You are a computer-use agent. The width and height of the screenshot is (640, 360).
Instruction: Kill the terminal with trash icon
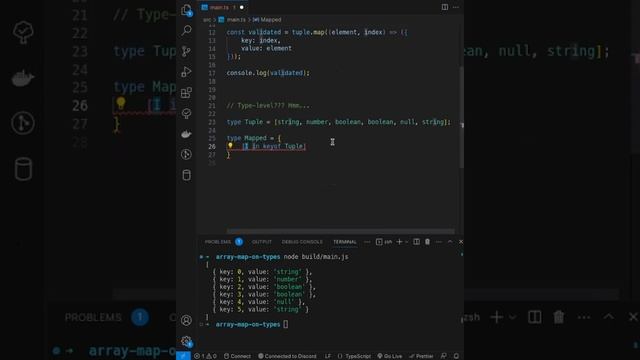tap(427, 242)
